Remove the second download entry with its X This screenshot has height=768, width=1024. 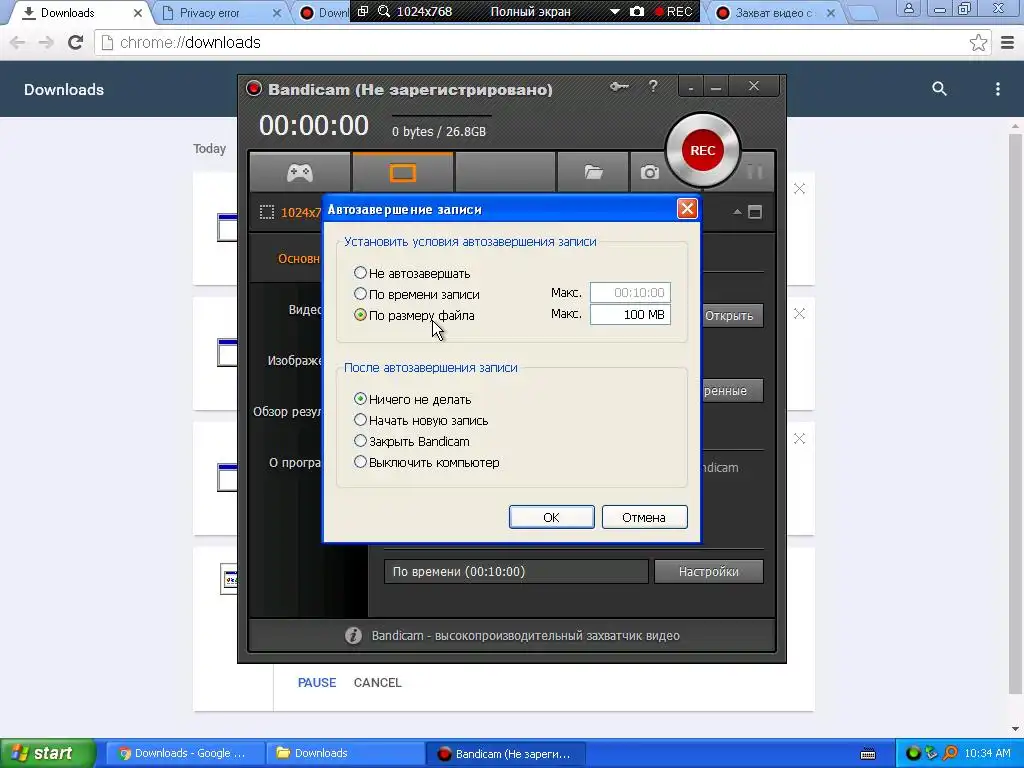799,314
